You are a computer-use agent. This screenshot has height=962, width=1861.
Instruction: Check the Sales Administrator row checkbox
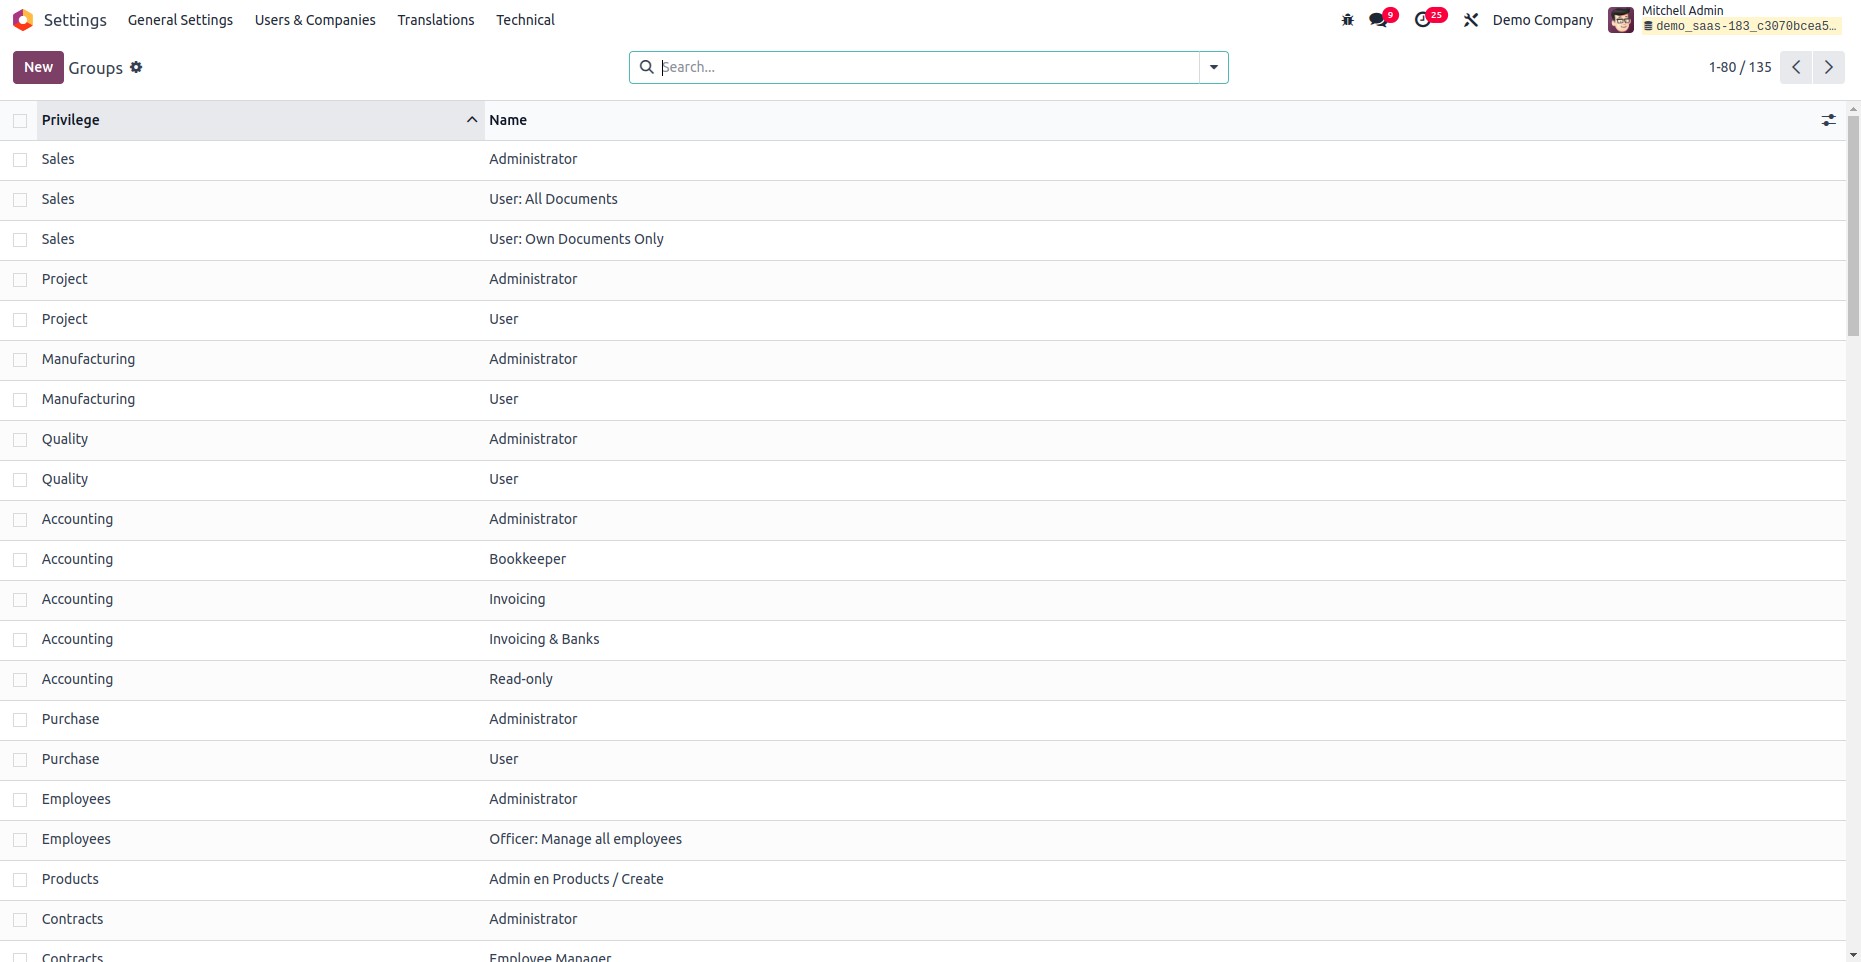(20, 160)
